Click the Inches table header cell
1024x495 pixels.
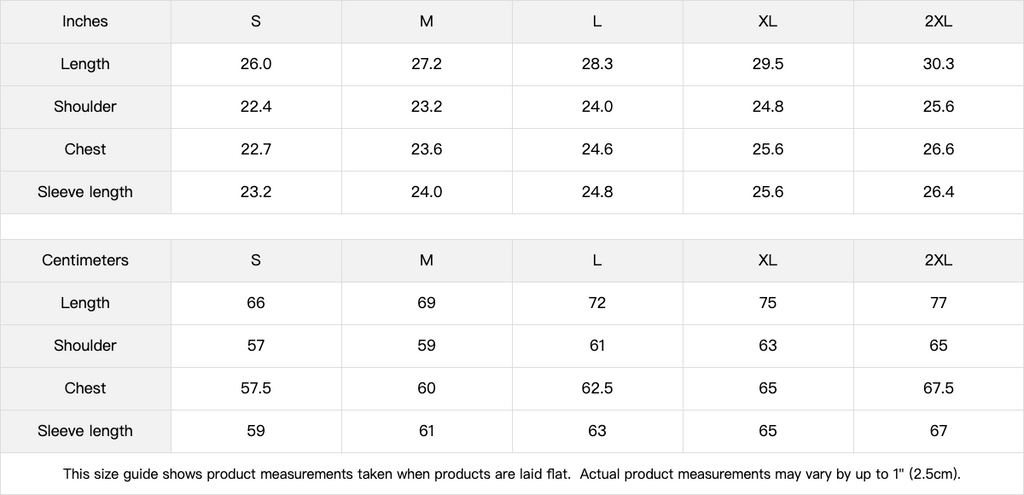pyautogui.click(x=85, y=21)
